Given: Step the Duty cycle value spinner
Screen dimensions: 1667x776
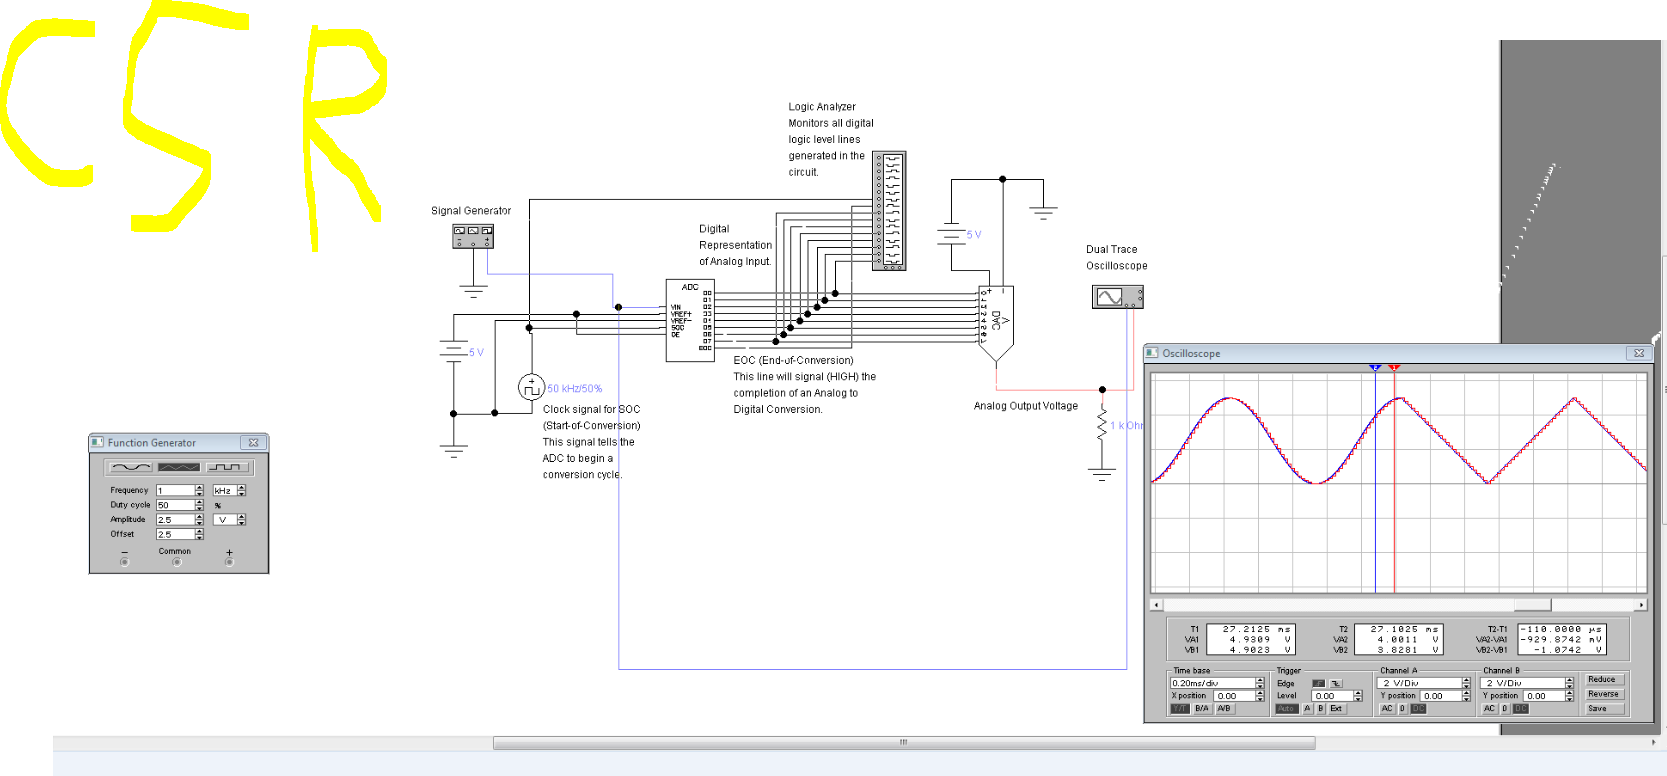Looking at the screenshot, I should point(199,505).
